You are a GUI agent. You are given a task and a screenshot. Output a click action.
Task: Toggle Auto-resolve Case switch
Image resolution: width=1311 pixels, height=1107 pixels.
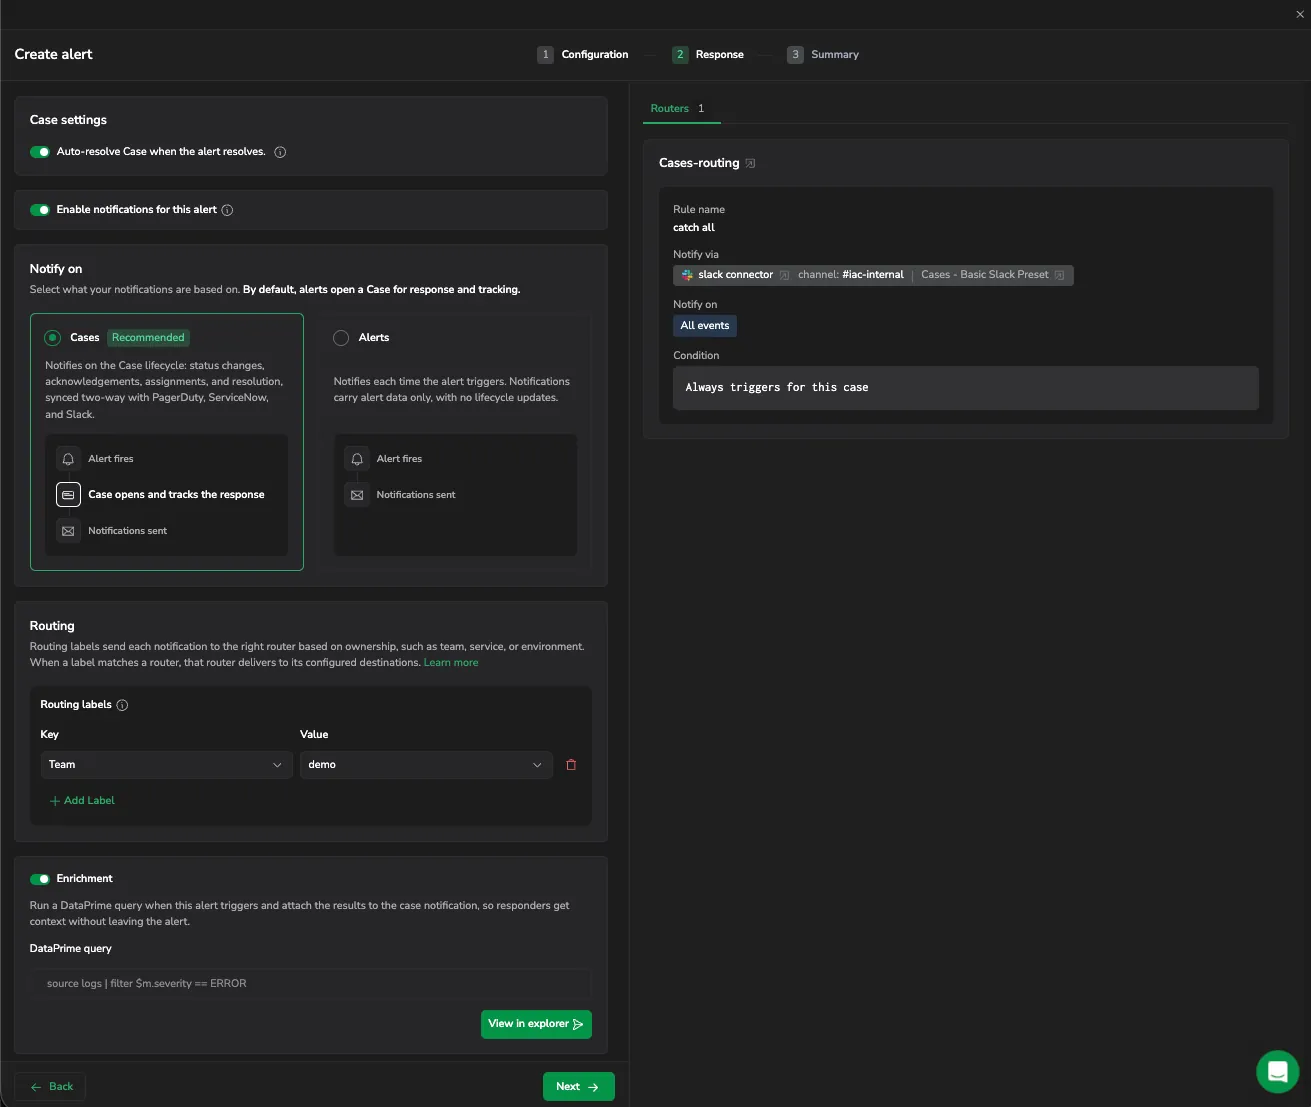point(40,152)
